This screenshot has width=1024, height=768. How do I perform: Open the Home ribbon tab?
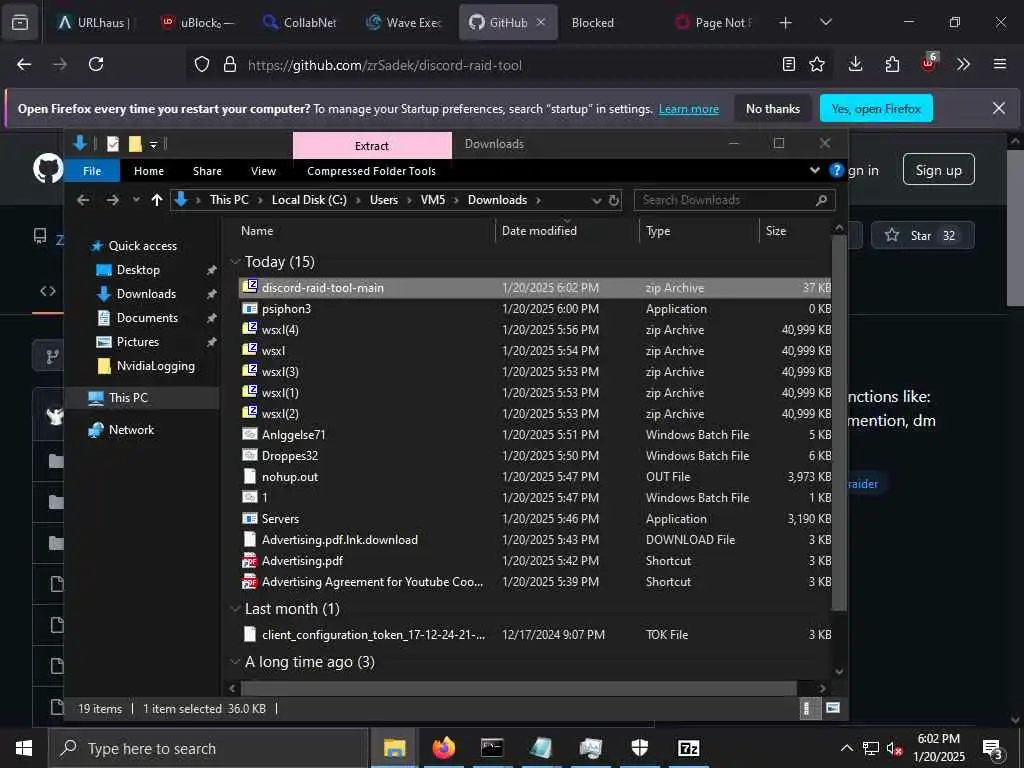149,171
